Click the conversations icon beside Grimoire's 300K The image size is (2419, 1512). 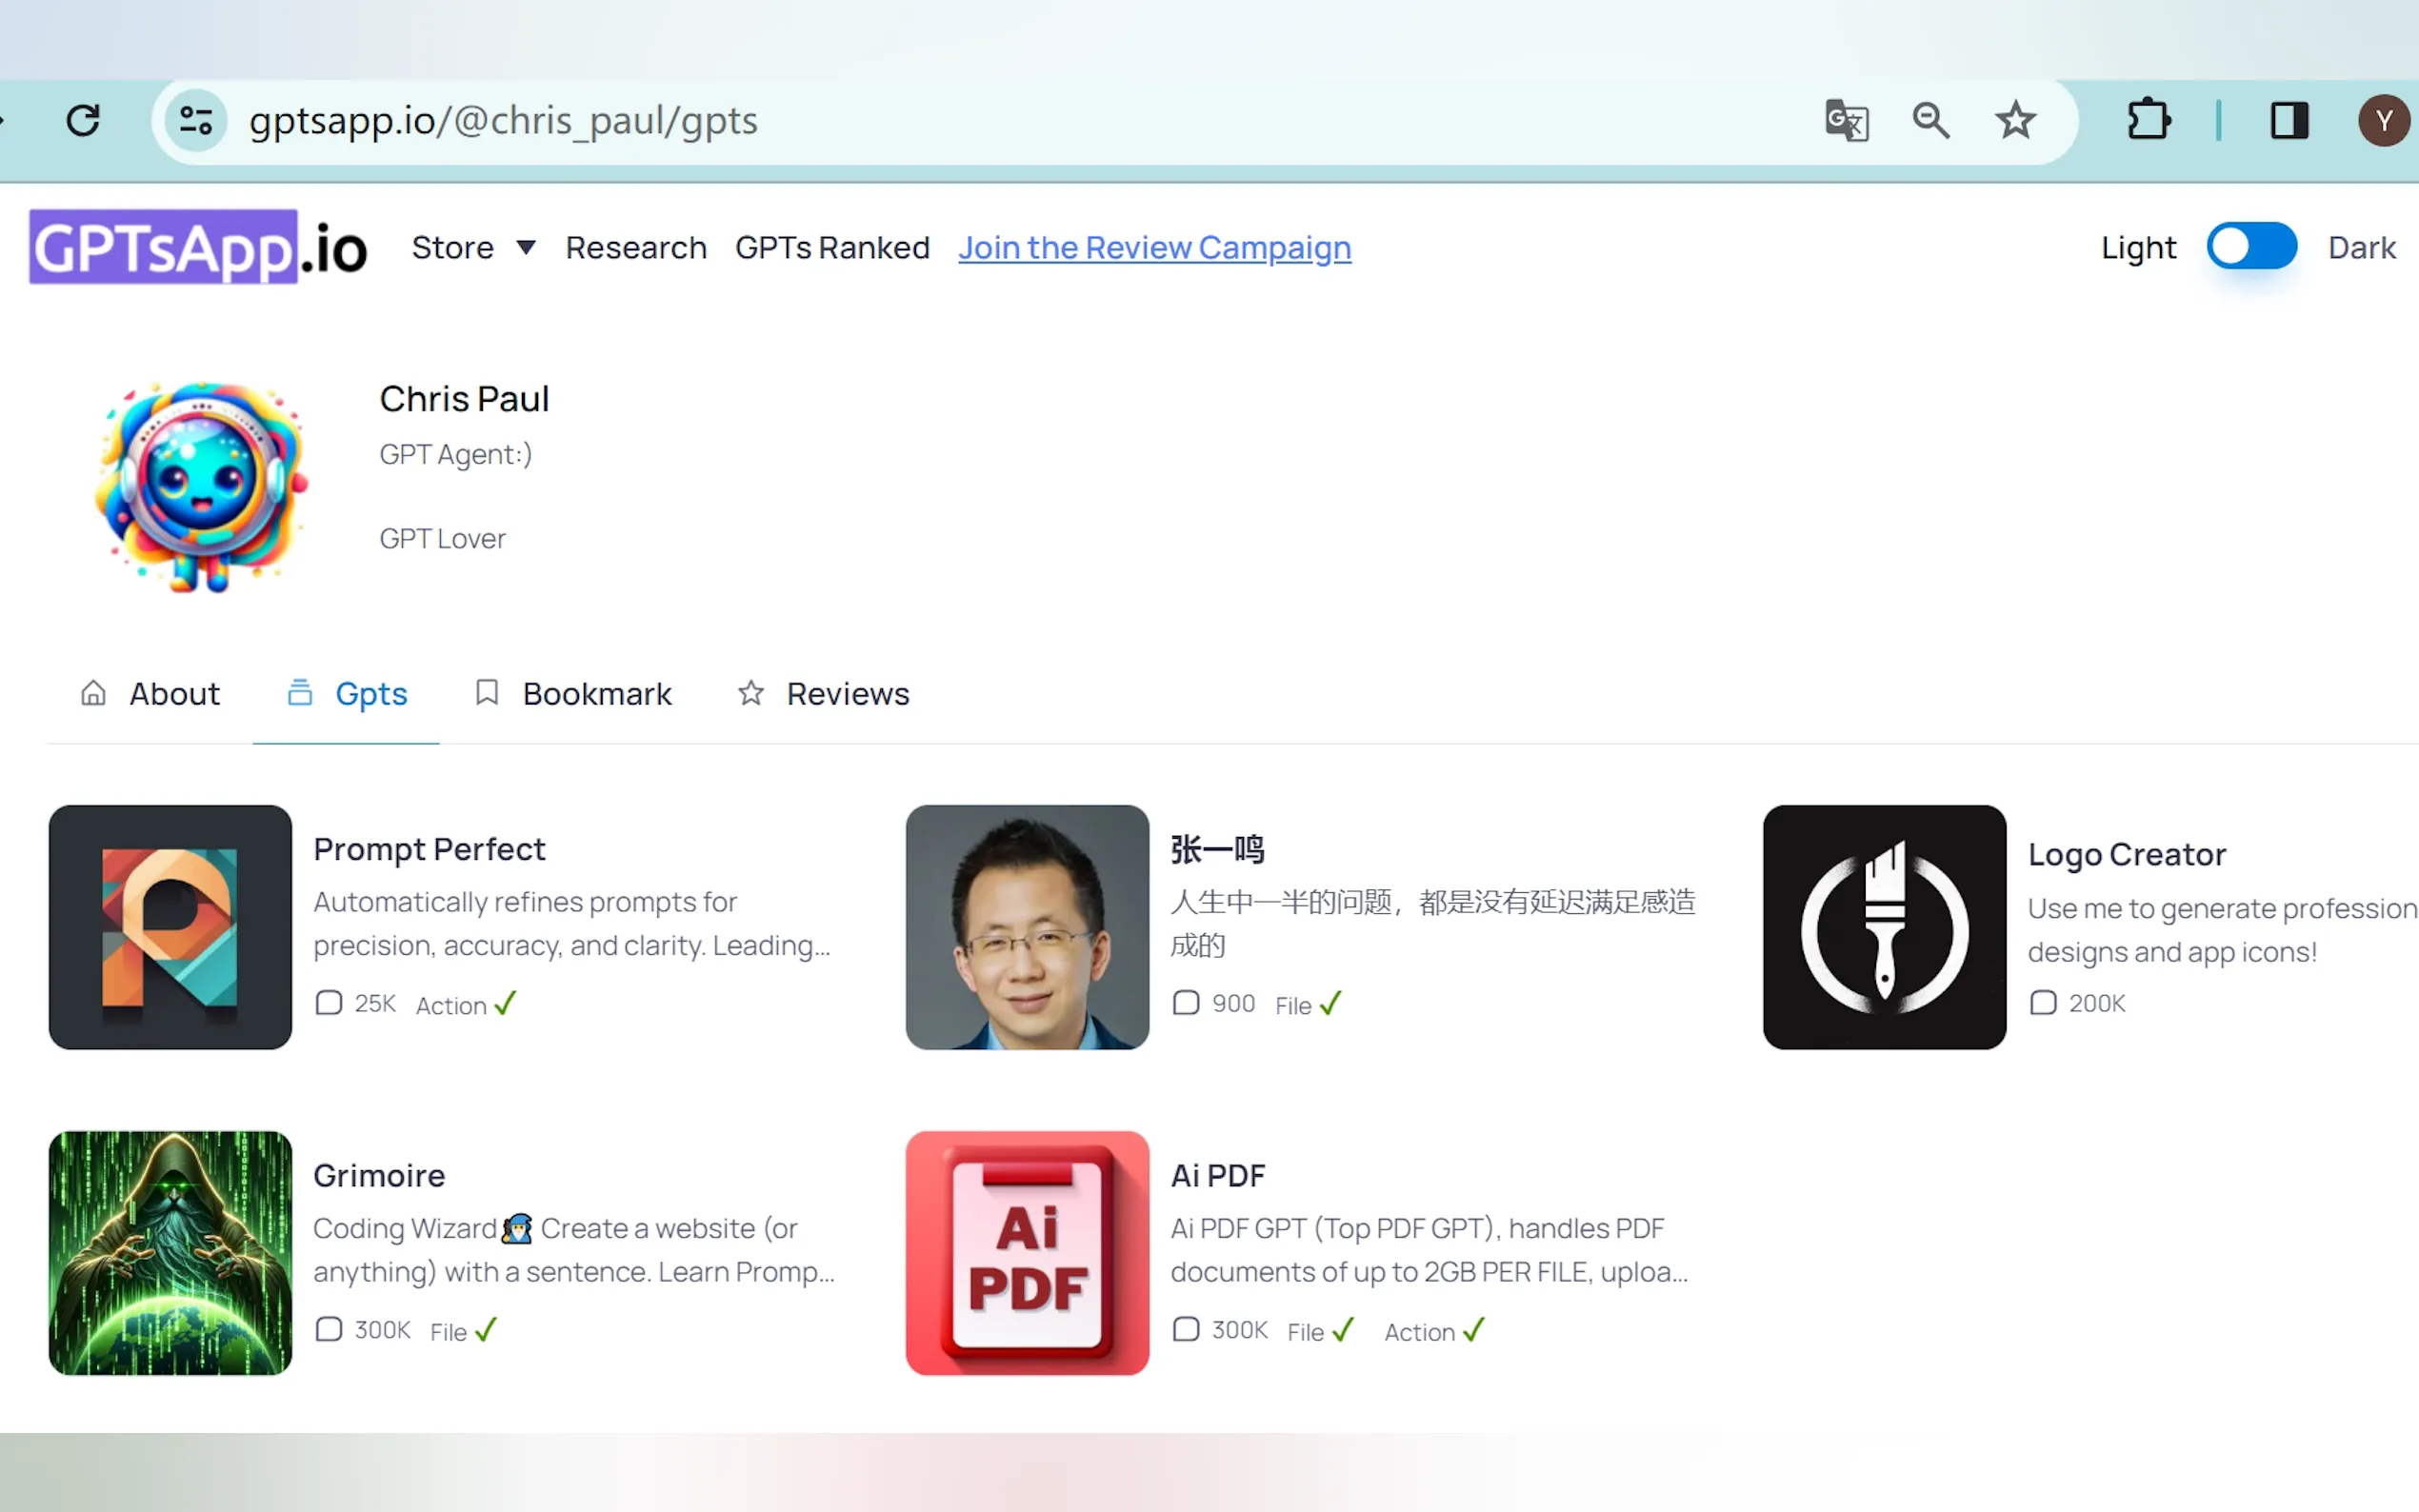coord(329,1330)
